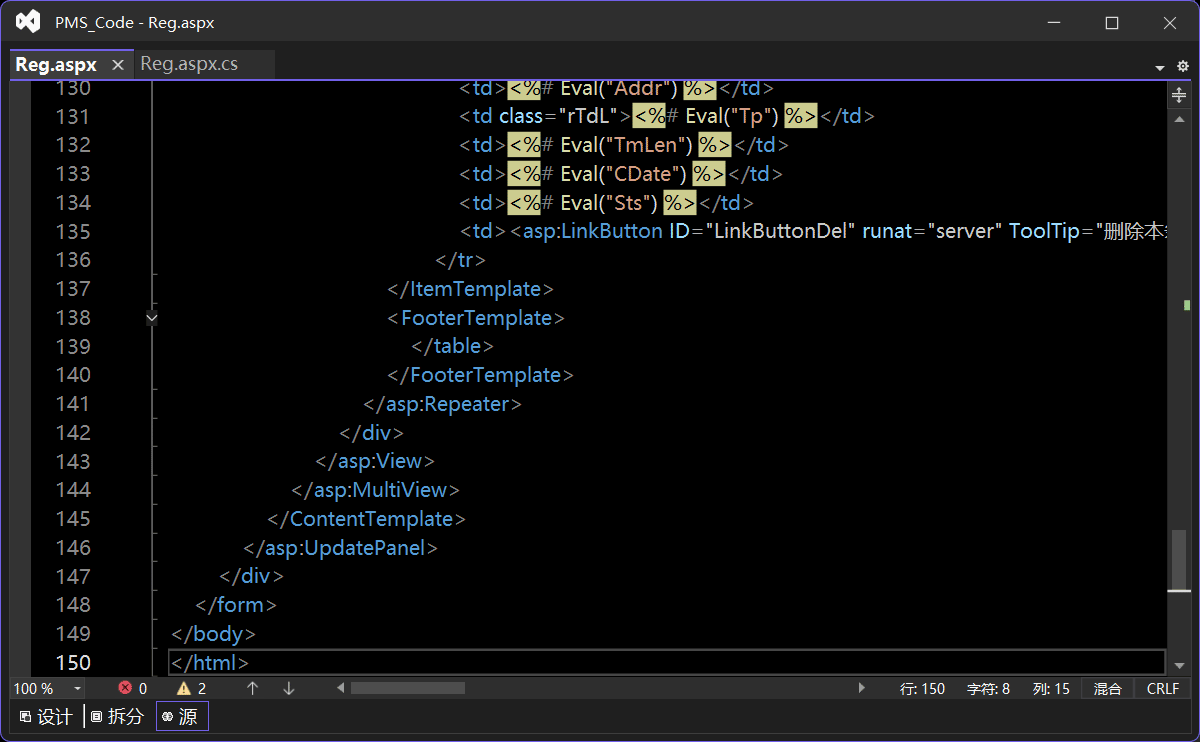Switch to 设计 (Design) view
Viewport: 1200px width, 742px height.
(46, 716)
